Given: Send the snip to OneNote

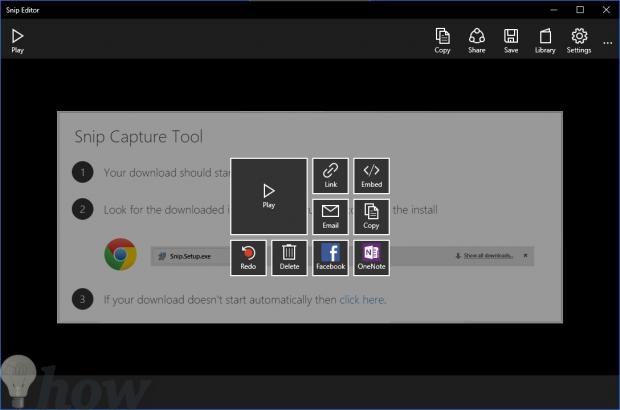Looking at the screenshot, I should [371, 257].
